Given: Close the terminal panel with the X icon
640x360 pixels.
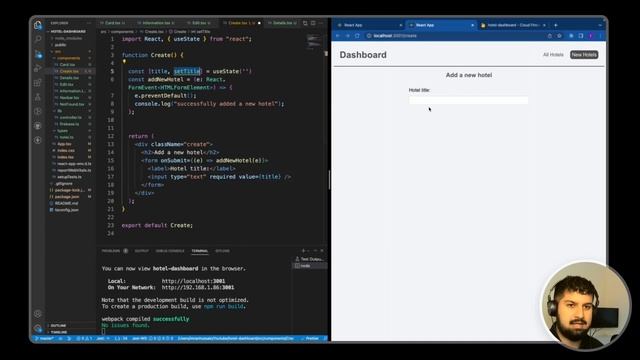Looking at the screenshot, I should (x=322, y=251).
